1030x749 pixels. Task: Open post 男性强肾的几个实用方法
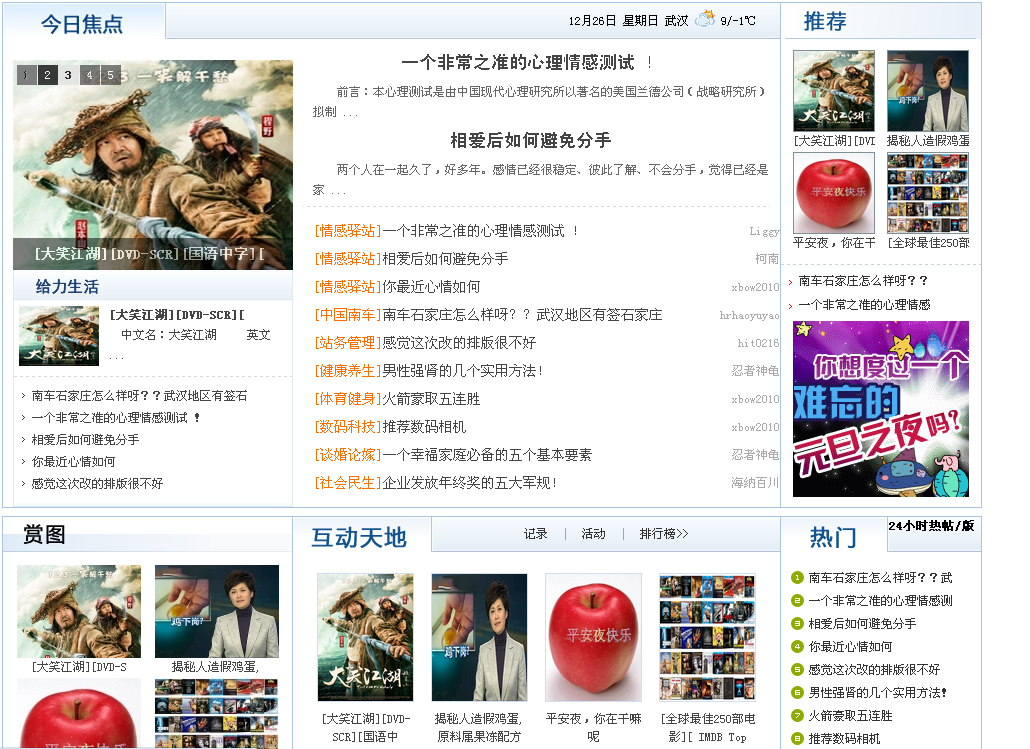(462, 371)
